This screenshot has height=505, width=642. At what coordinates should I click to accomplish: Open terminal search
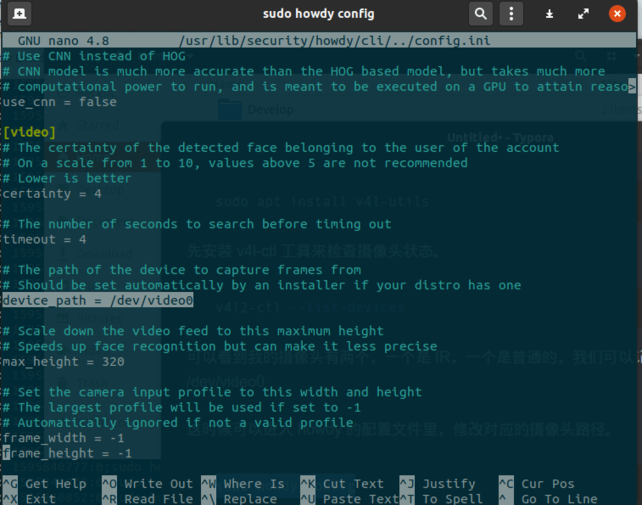(x=481, y=14)
